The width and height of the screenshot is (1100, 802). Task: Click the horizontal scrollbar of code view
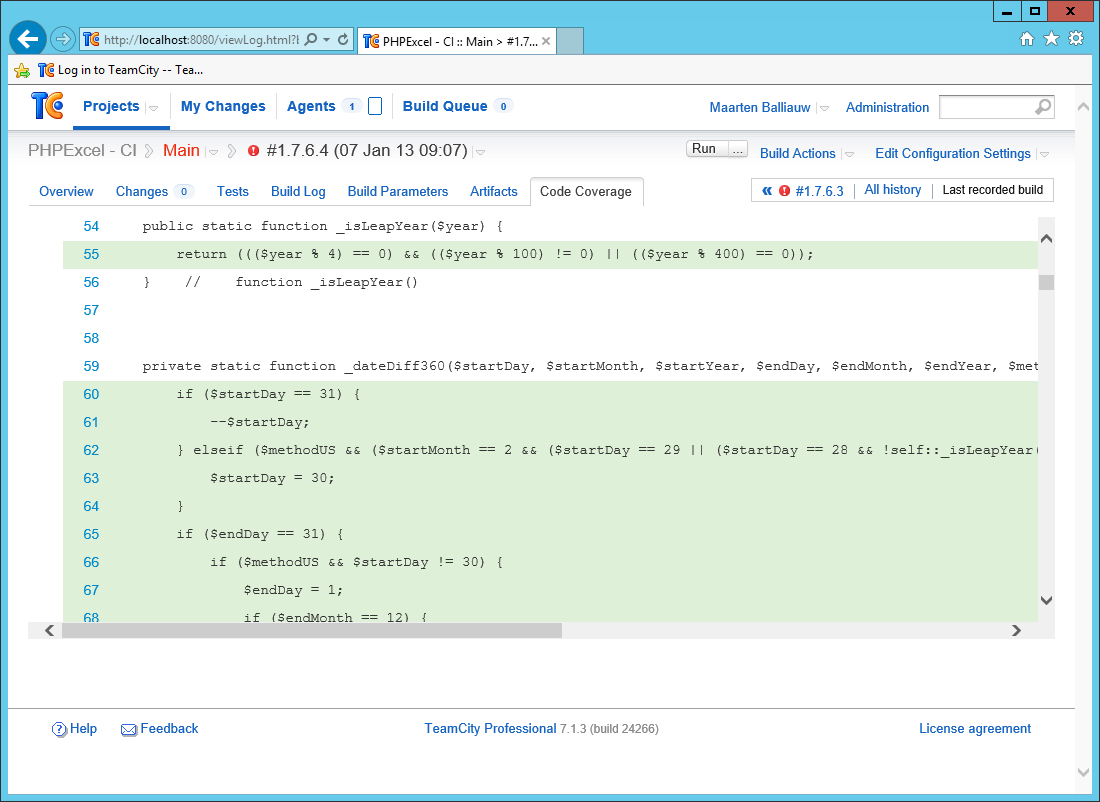click(x=312, y=631)
